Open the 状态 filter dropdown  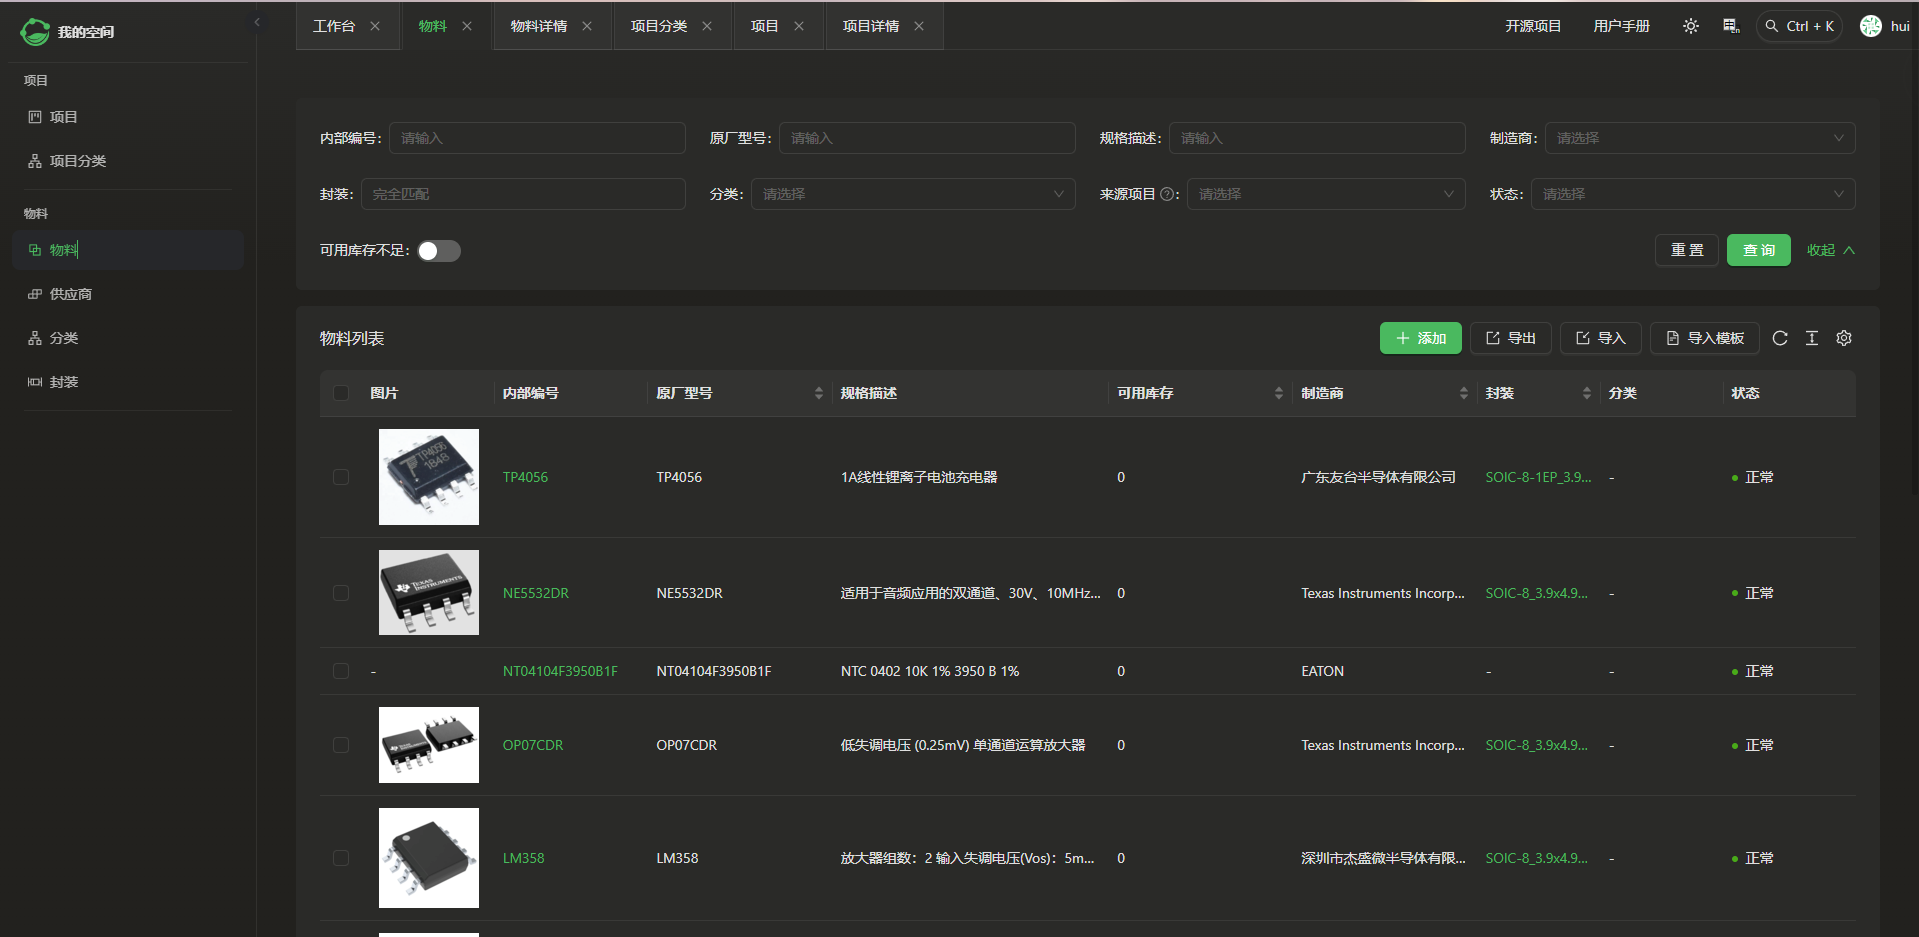[x=1692, y=194]
